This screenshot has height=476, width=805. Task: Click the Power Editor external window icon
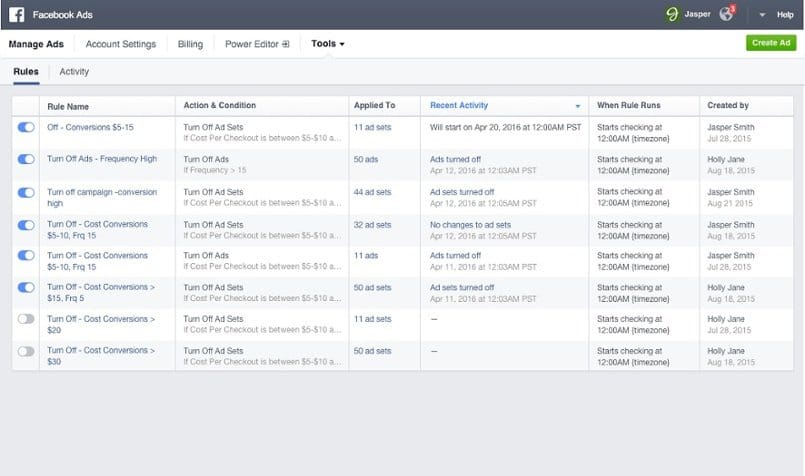pyautogui.click(x=286, y=45)
